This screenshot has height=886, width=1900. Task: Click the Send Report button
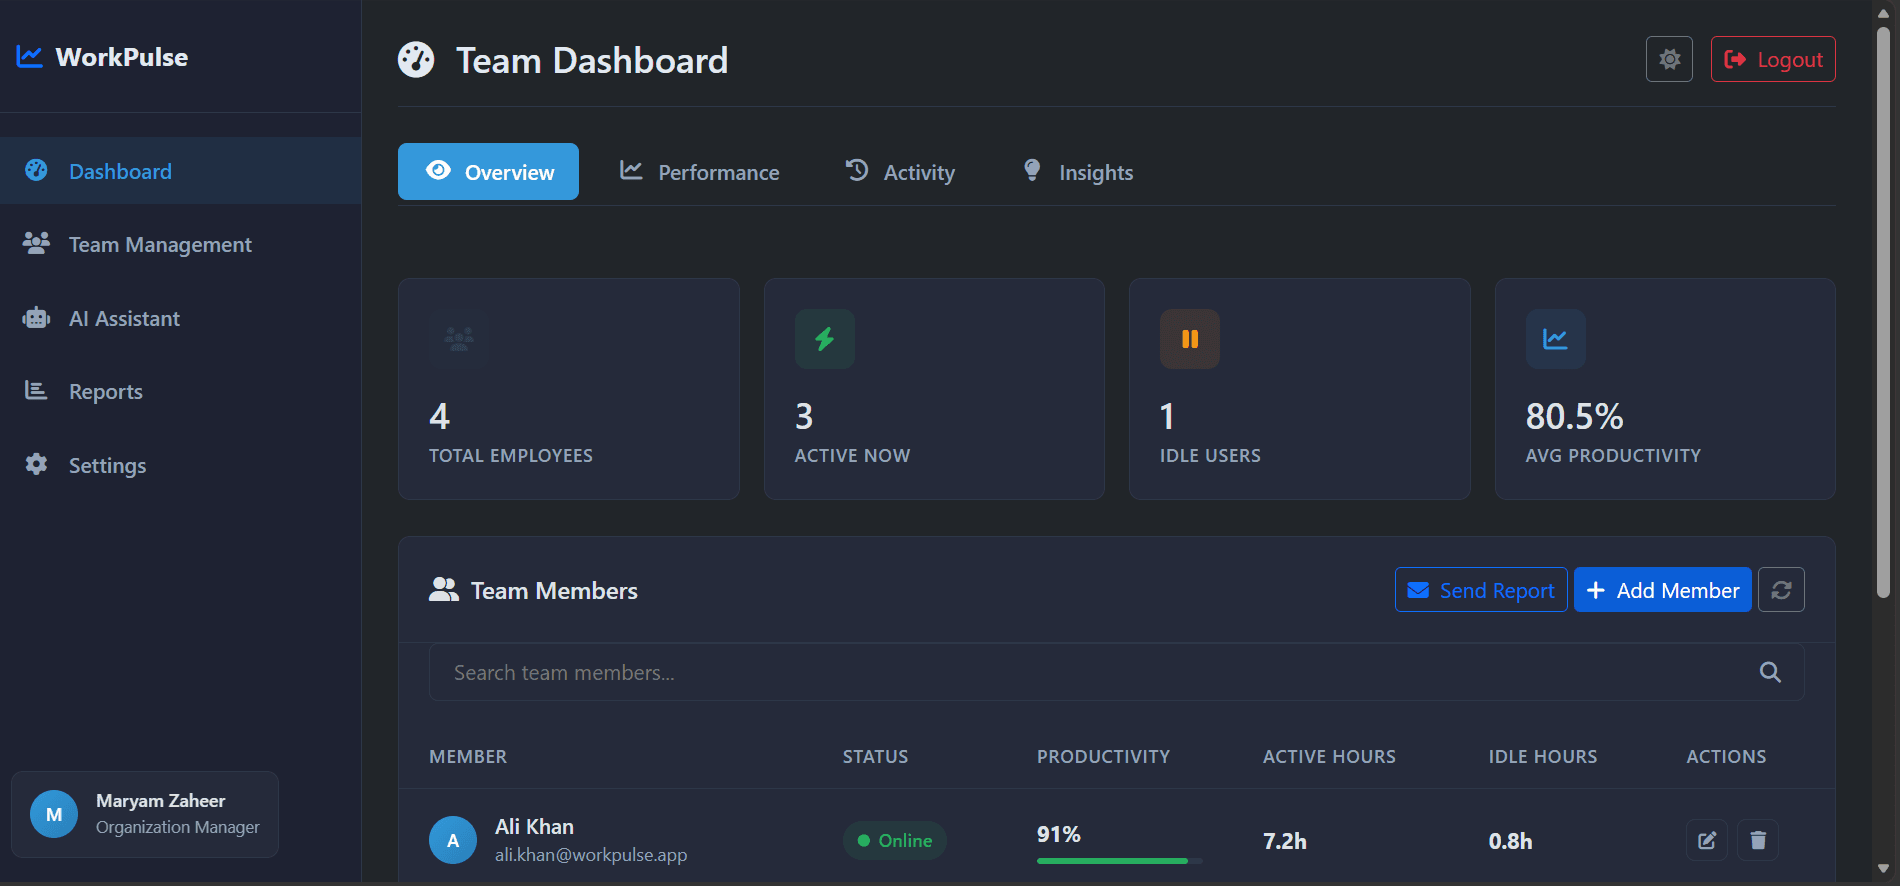tap(1481, 590)
